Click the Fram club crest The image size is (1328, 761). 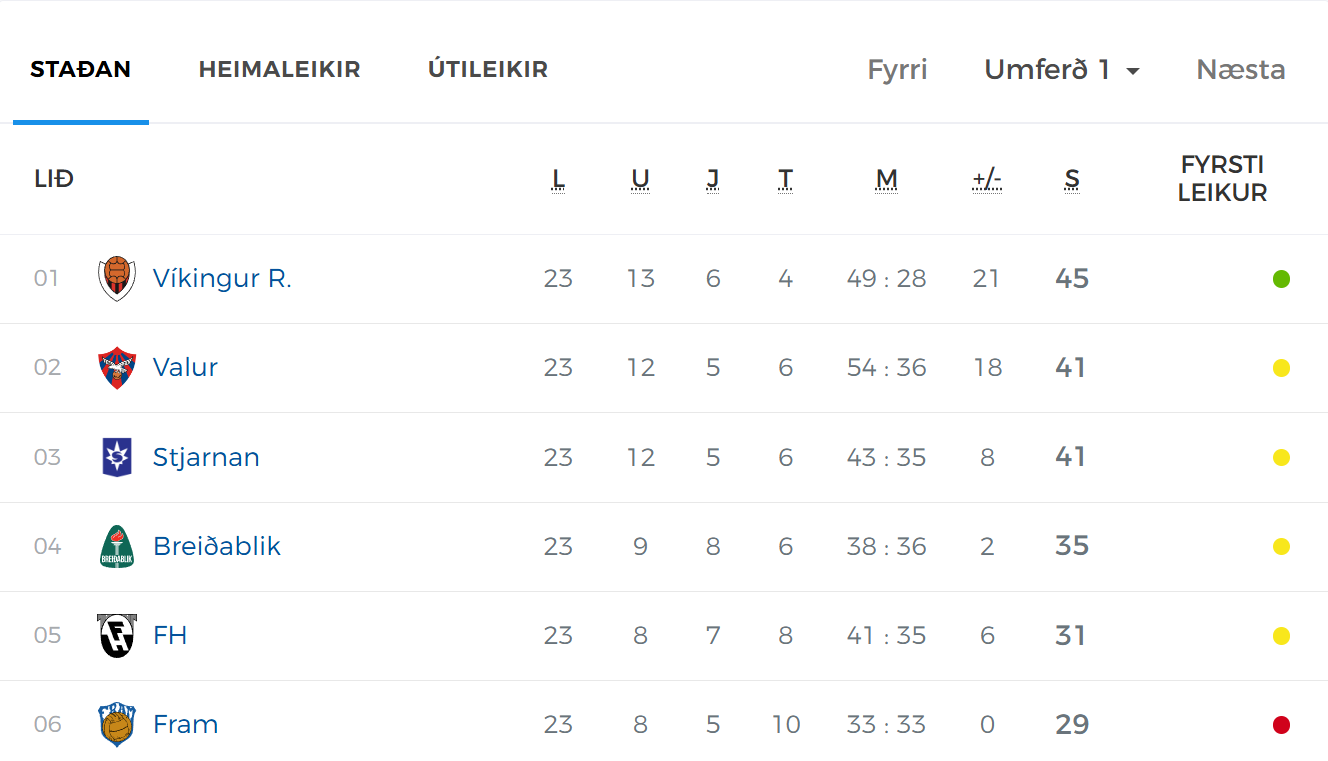pyautogui.click(x=117, y=724)
